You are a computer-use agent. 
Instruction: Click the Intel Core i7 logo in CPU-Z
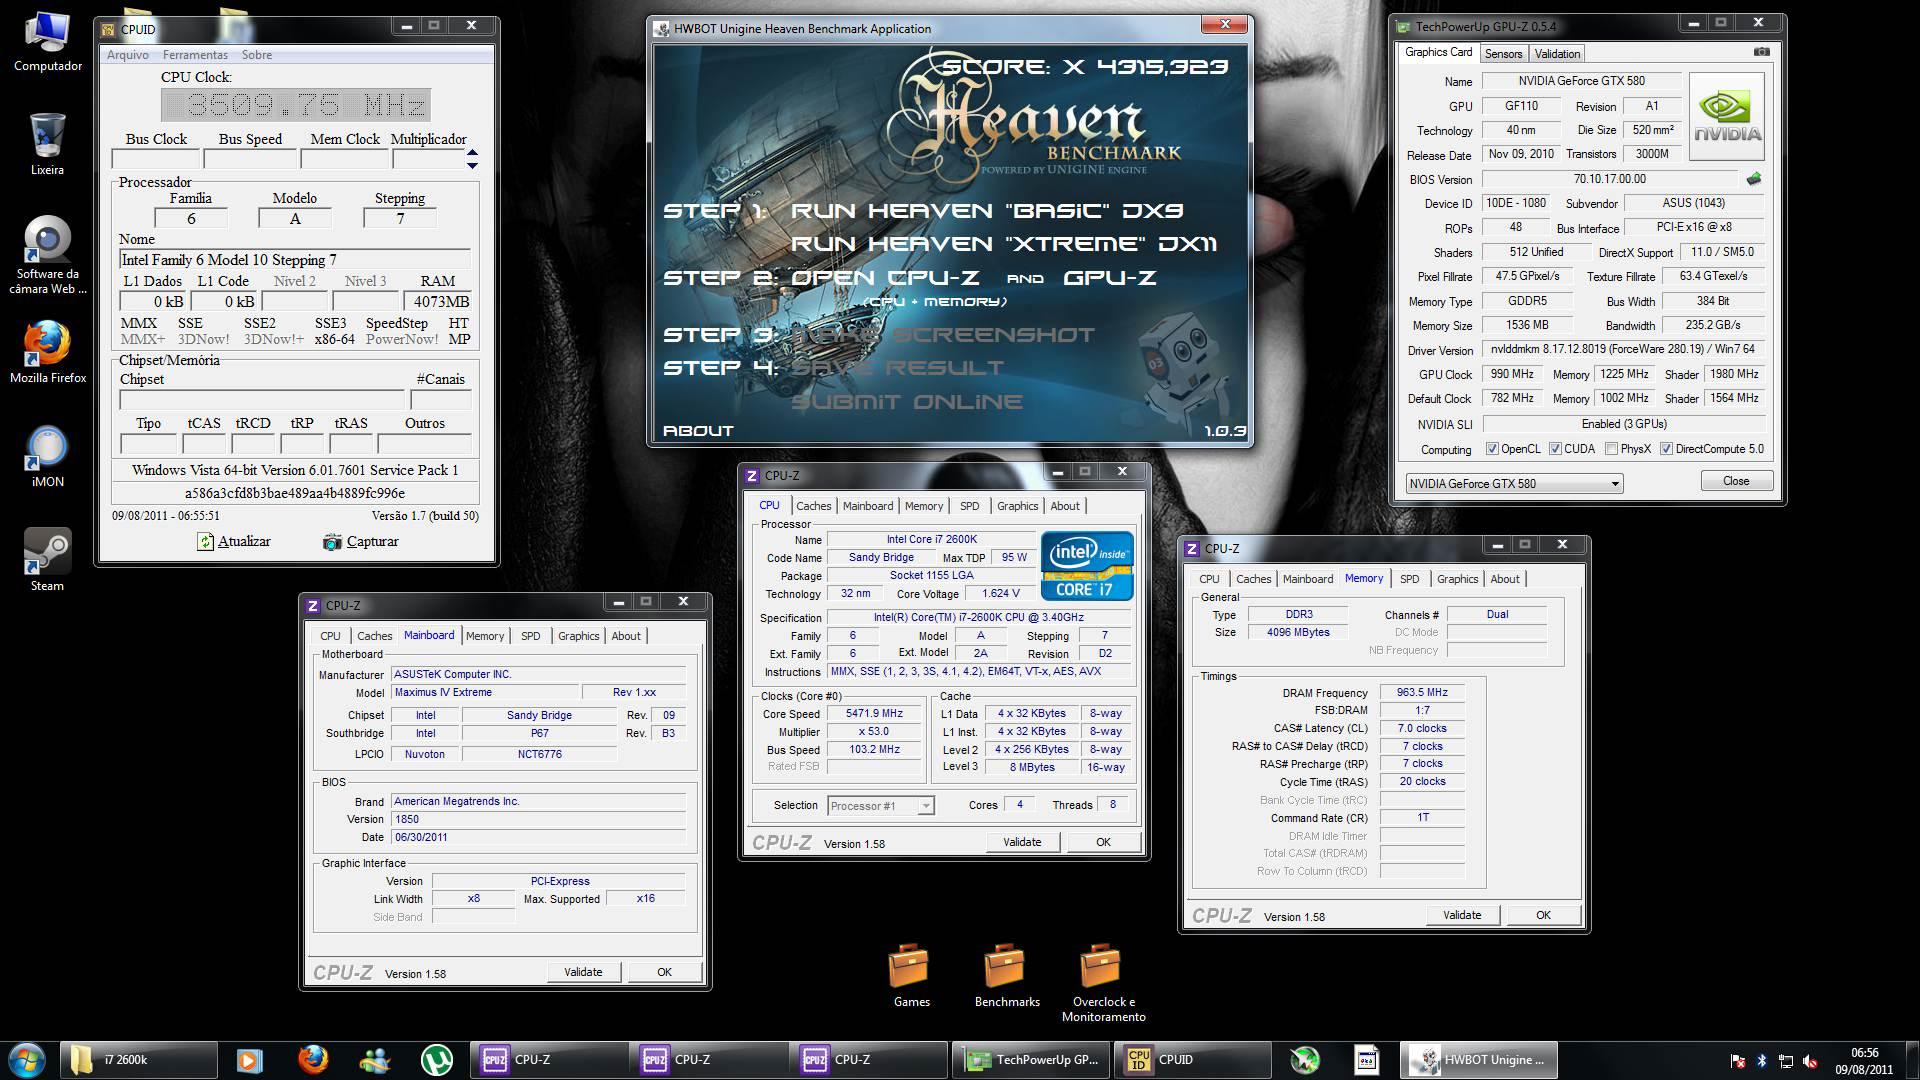tap(1087, 566)
